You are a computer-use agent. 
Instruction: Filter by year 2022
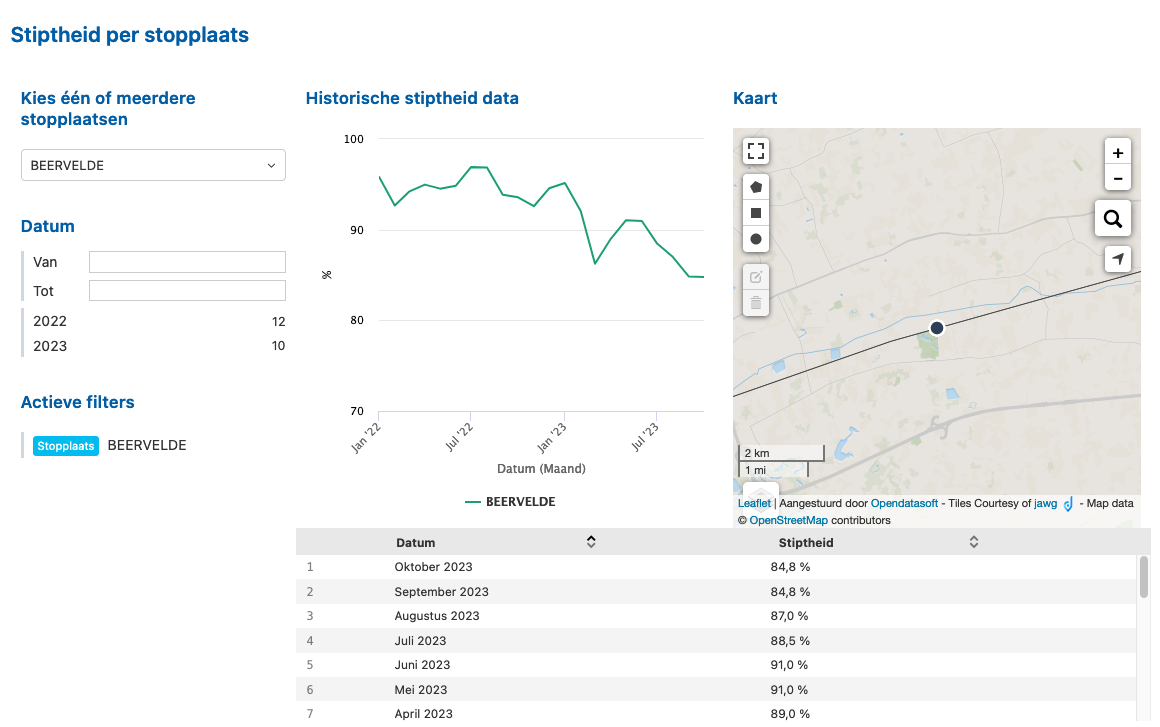(x=50, y=322)
